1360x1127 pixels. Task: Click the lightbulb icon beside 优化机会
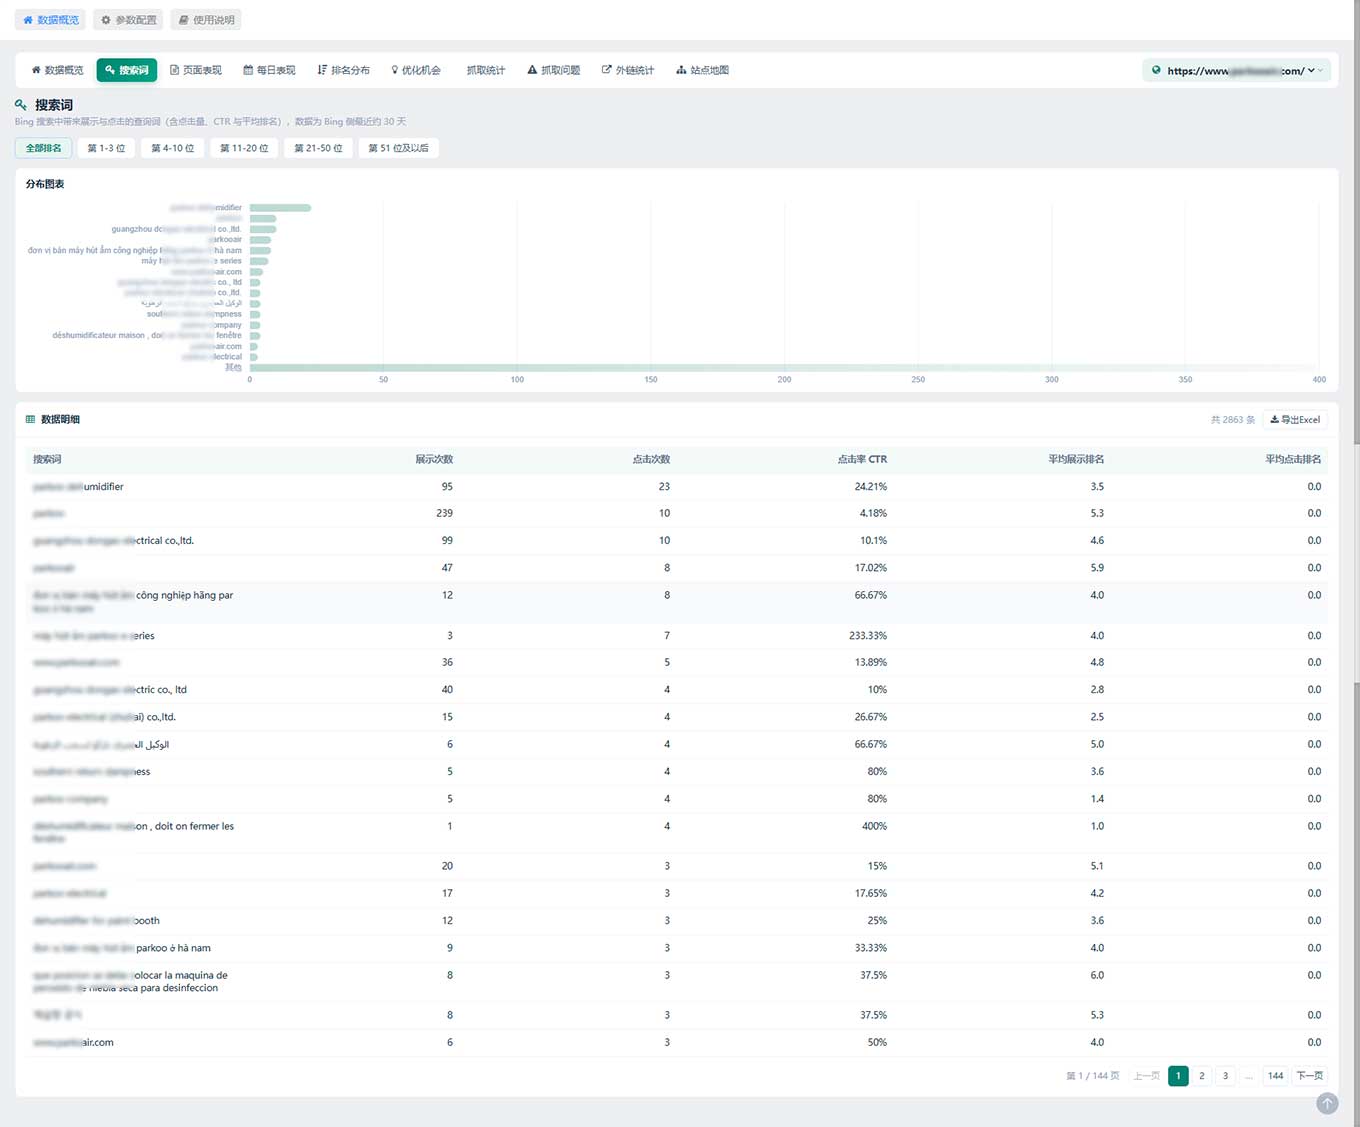[x=395, y=70]
